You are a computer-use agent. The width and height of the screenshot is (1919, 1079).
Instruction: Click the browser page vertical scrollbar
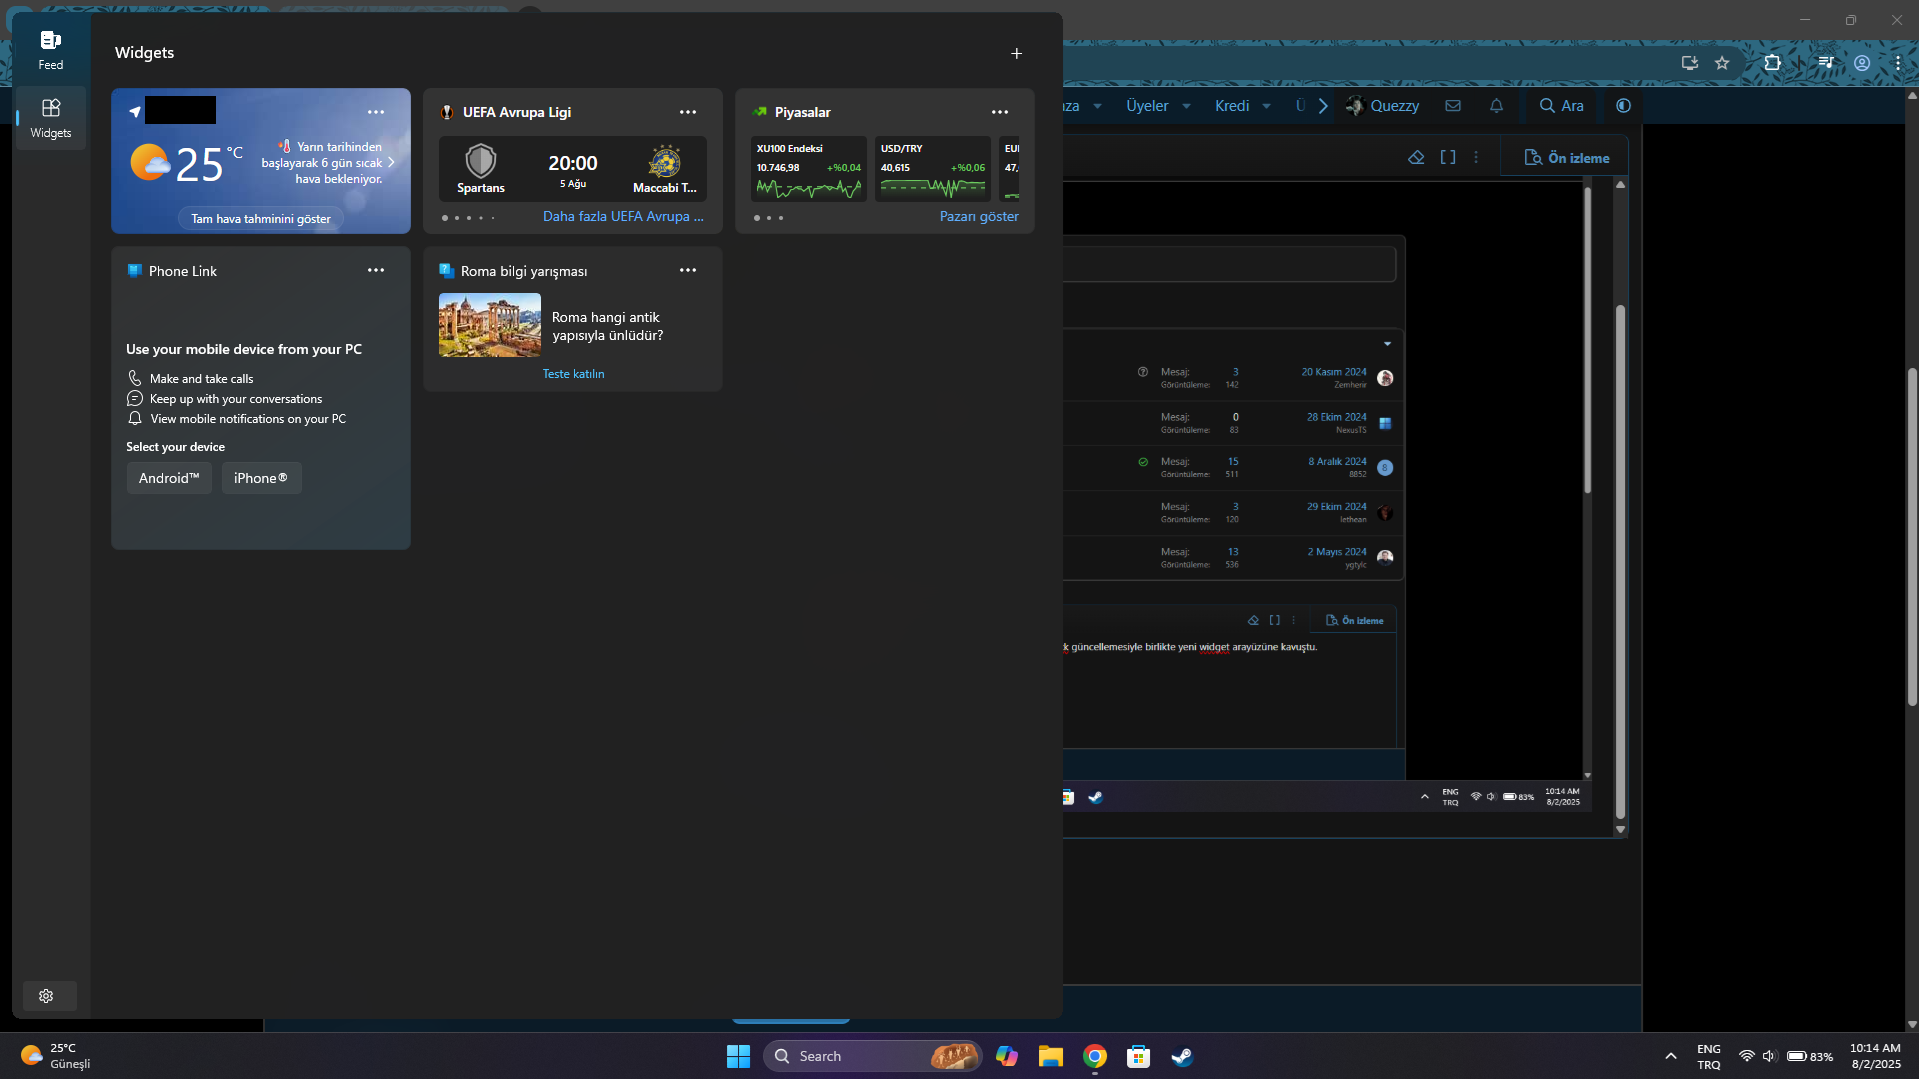click(x=1912, y=537)
